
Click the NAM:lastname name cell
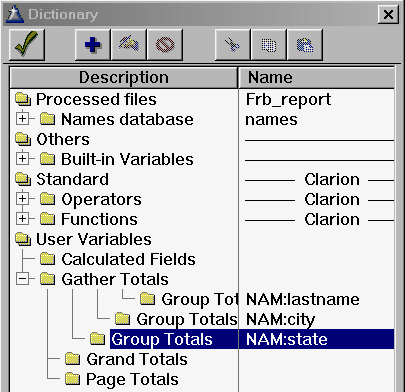[303, 299]
